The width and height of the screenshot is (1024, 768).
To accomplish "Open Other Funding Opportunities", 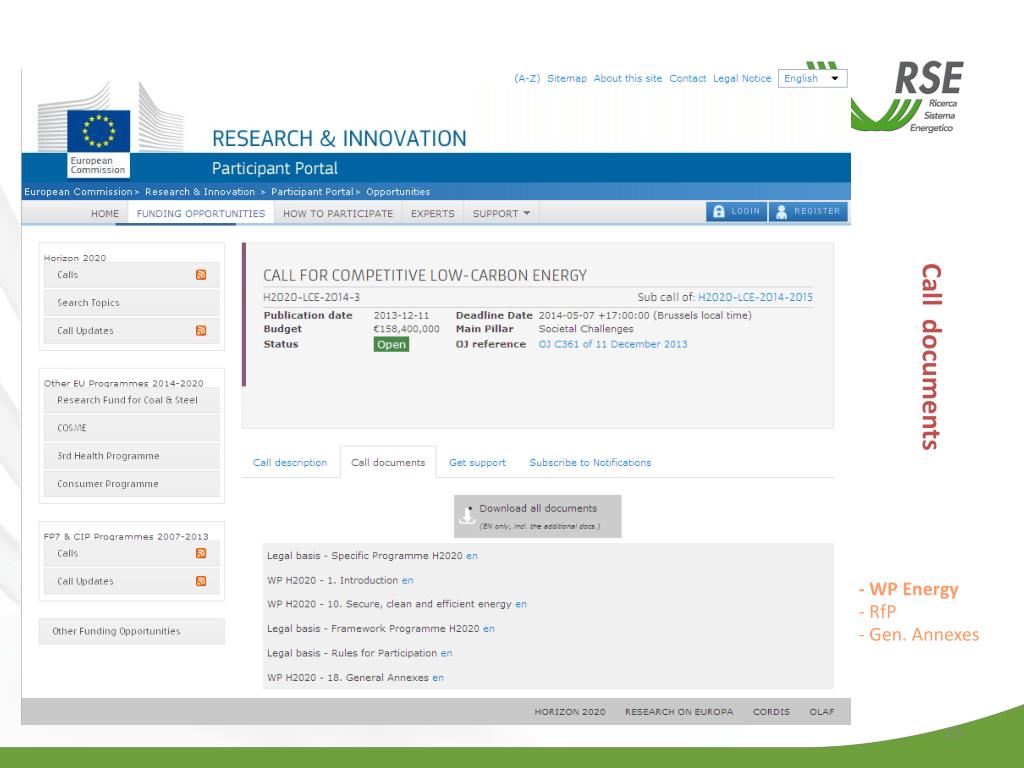I will click(131, 632).
